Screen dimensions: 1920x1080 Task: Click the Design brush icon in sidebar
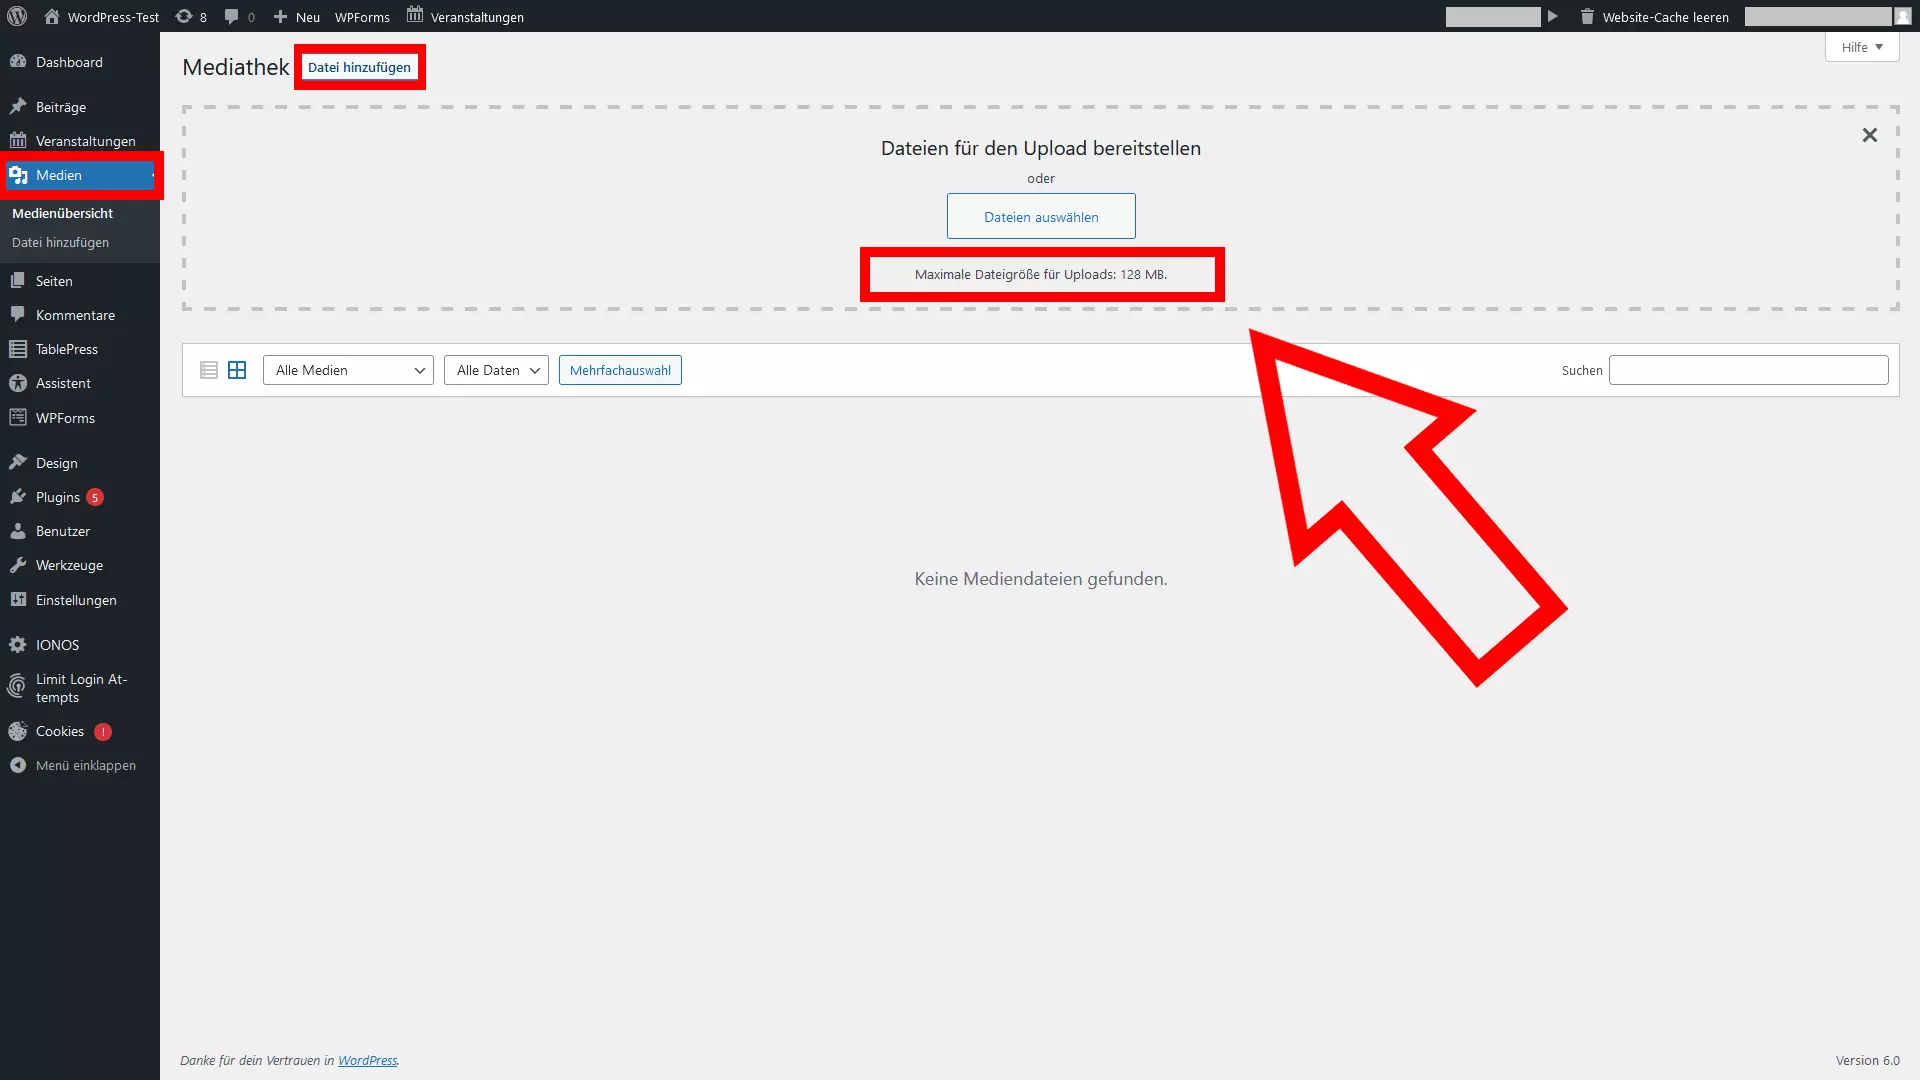point(18,462)
